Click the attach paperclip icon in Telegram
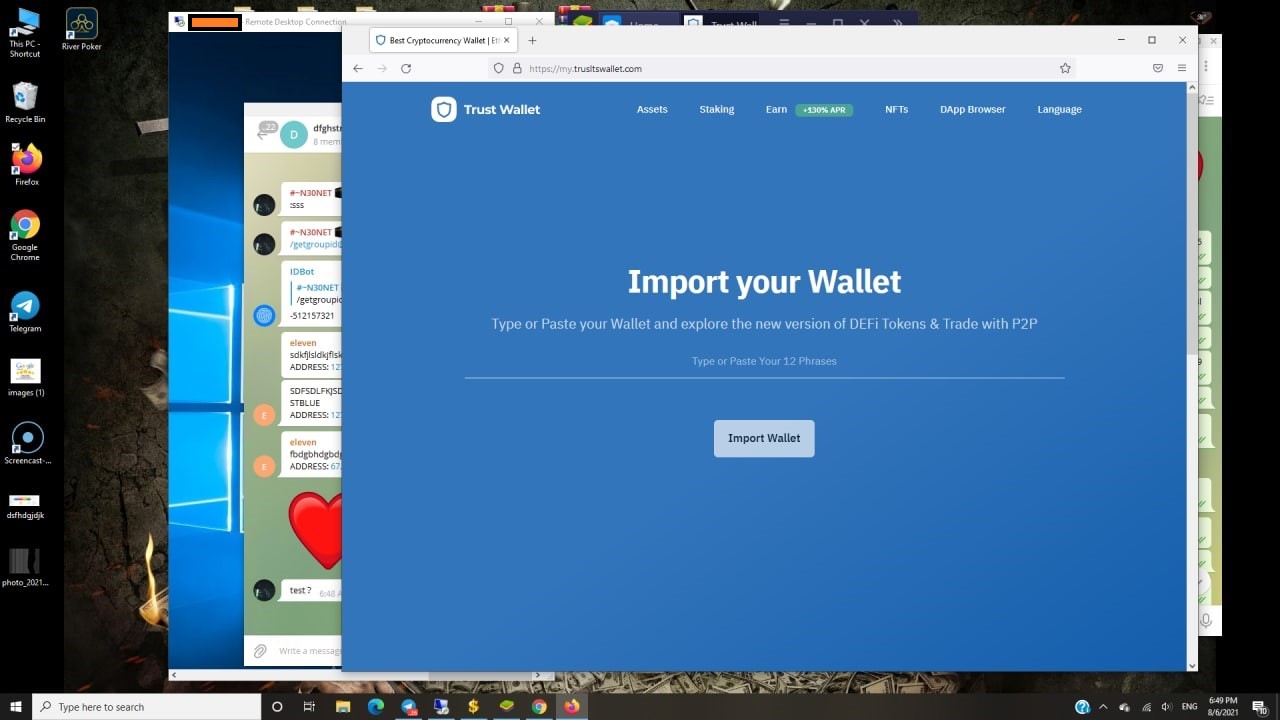This screenshot has width=1280, height=720. click(x=260, y=651)
